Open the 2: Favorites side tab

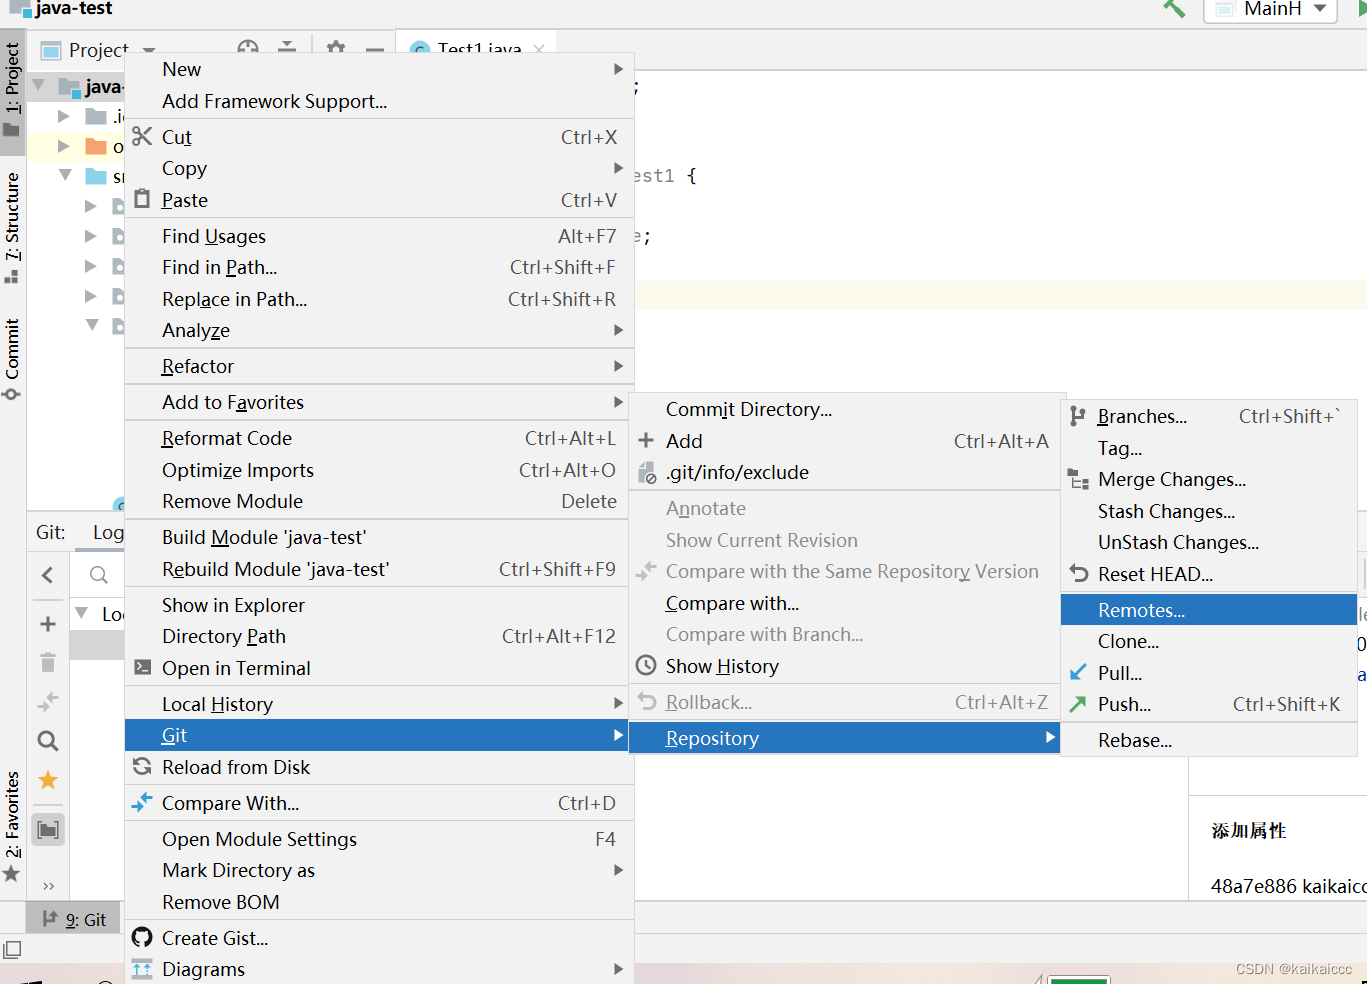12,827
